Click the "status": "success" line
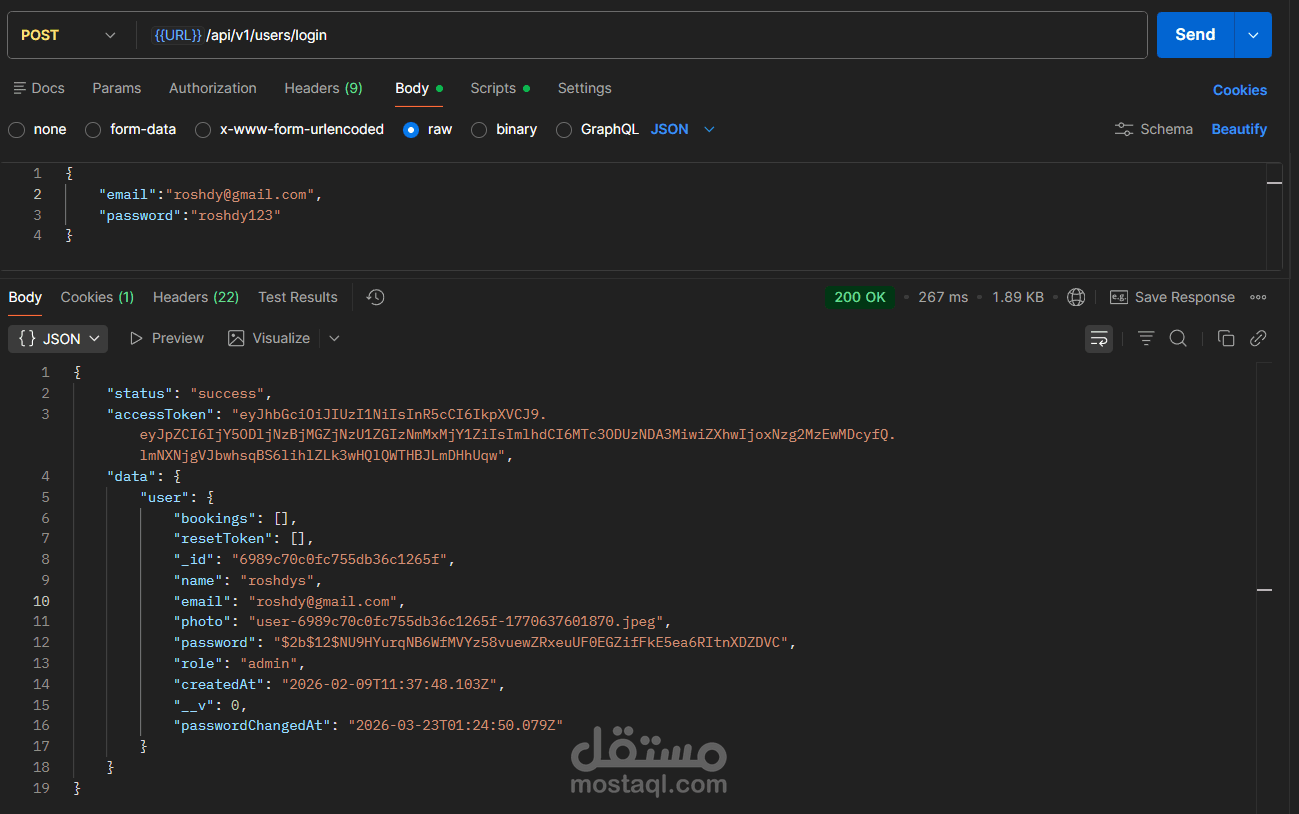1299x814 pixels. pyautogui.click(x=189, y=393)
